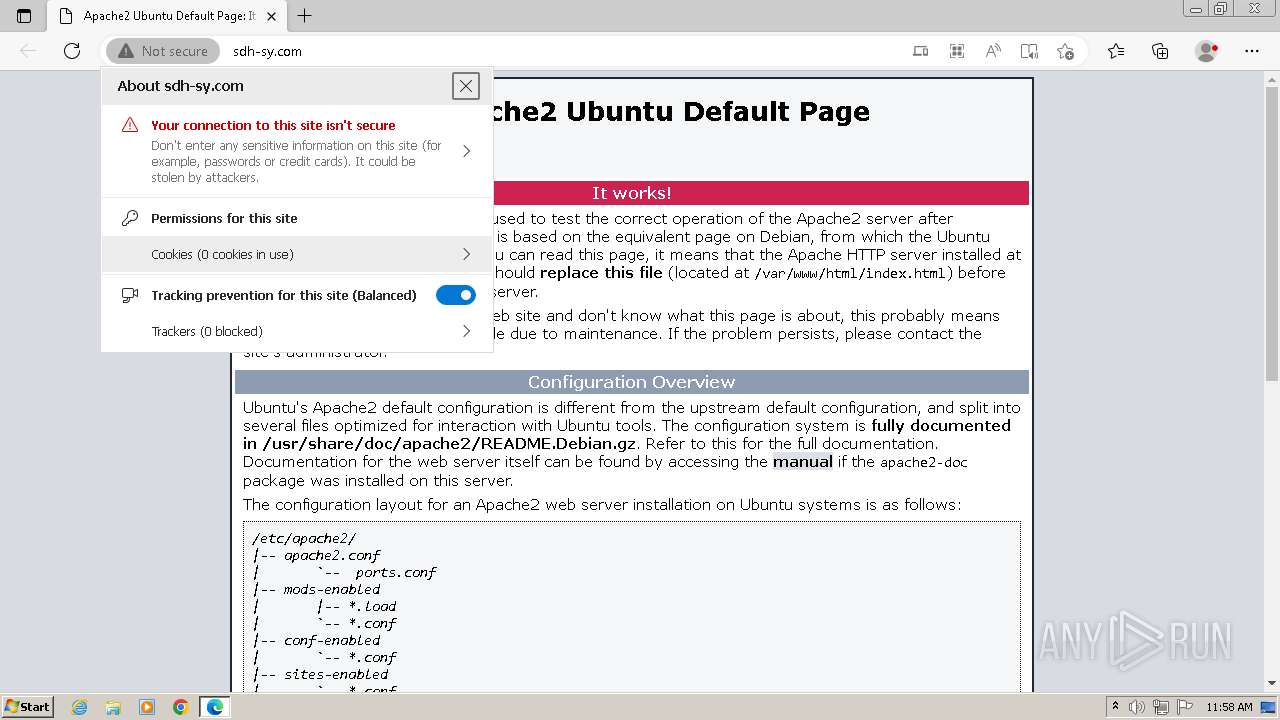Image resolution: width=1280 pixels, height=720 pixels.
Task: Click scrollbar down arrow
Action: tap(1271, 683)
